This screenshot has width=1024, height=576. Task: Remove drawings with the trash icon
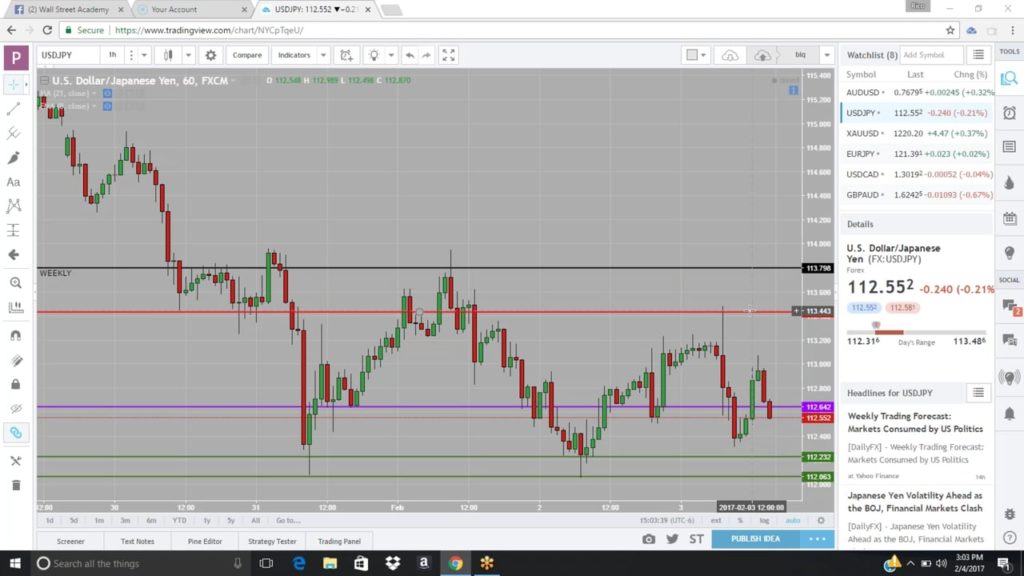tap(16, 485)
